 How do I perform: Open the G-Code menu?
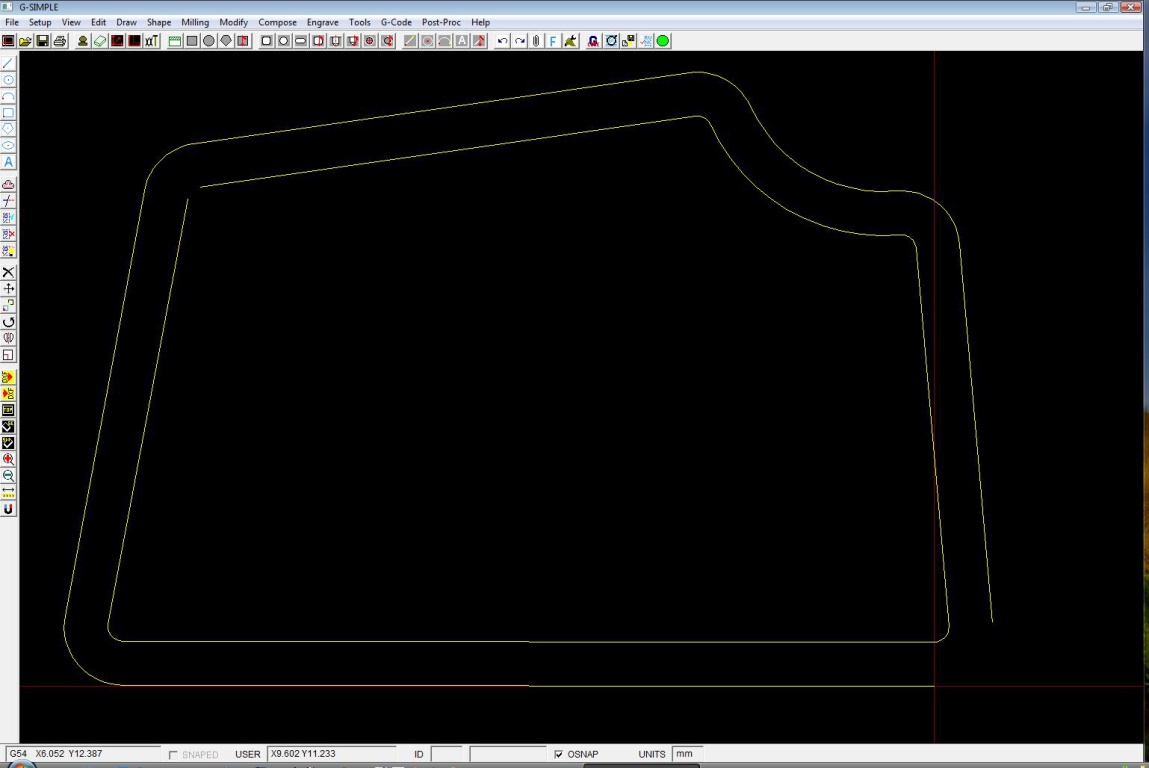[396, 22]
